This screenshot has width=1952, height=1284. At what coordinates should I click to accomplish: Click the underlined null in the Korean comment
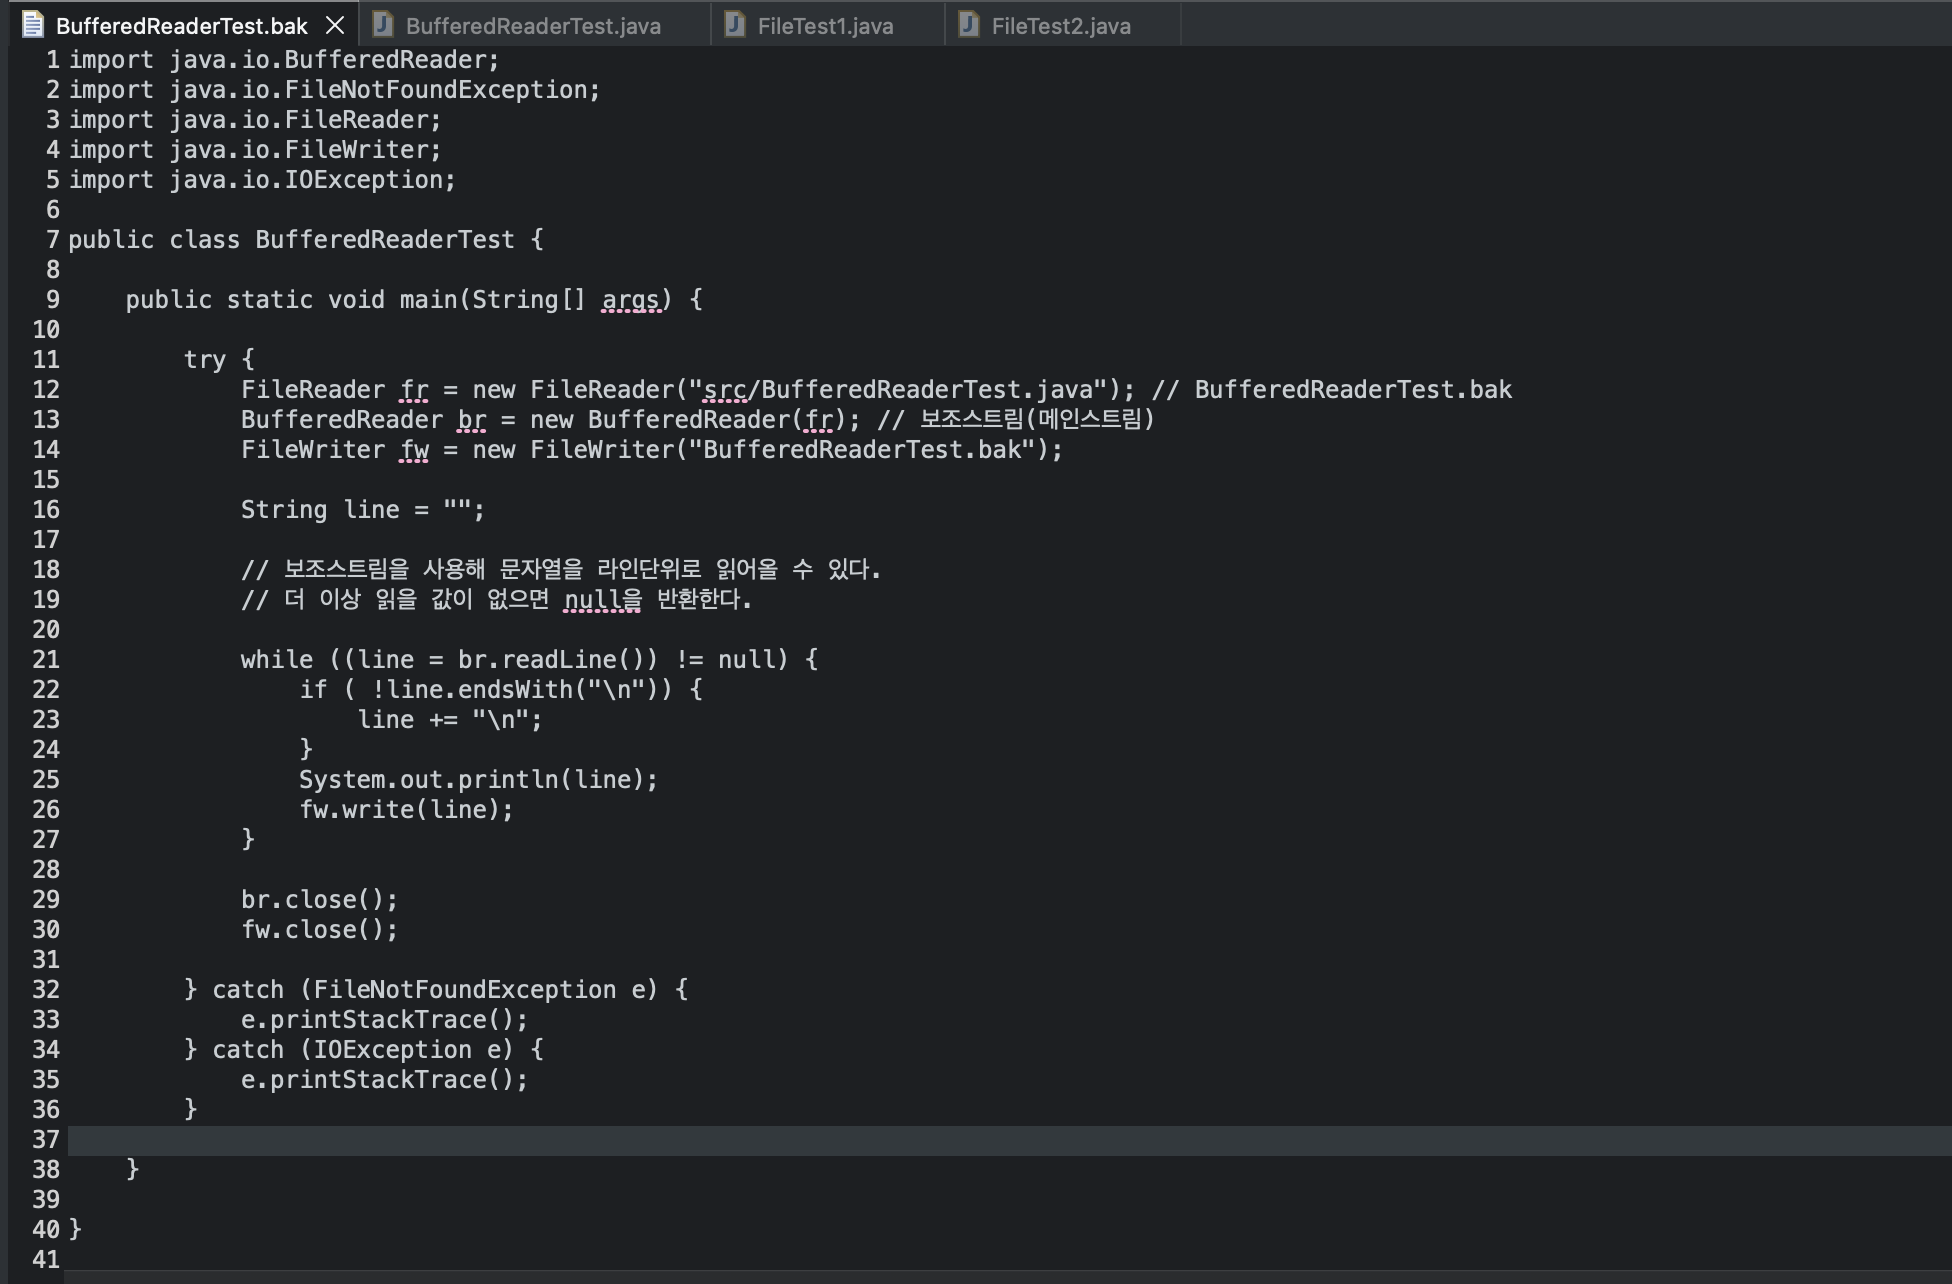tap(592, 600)
